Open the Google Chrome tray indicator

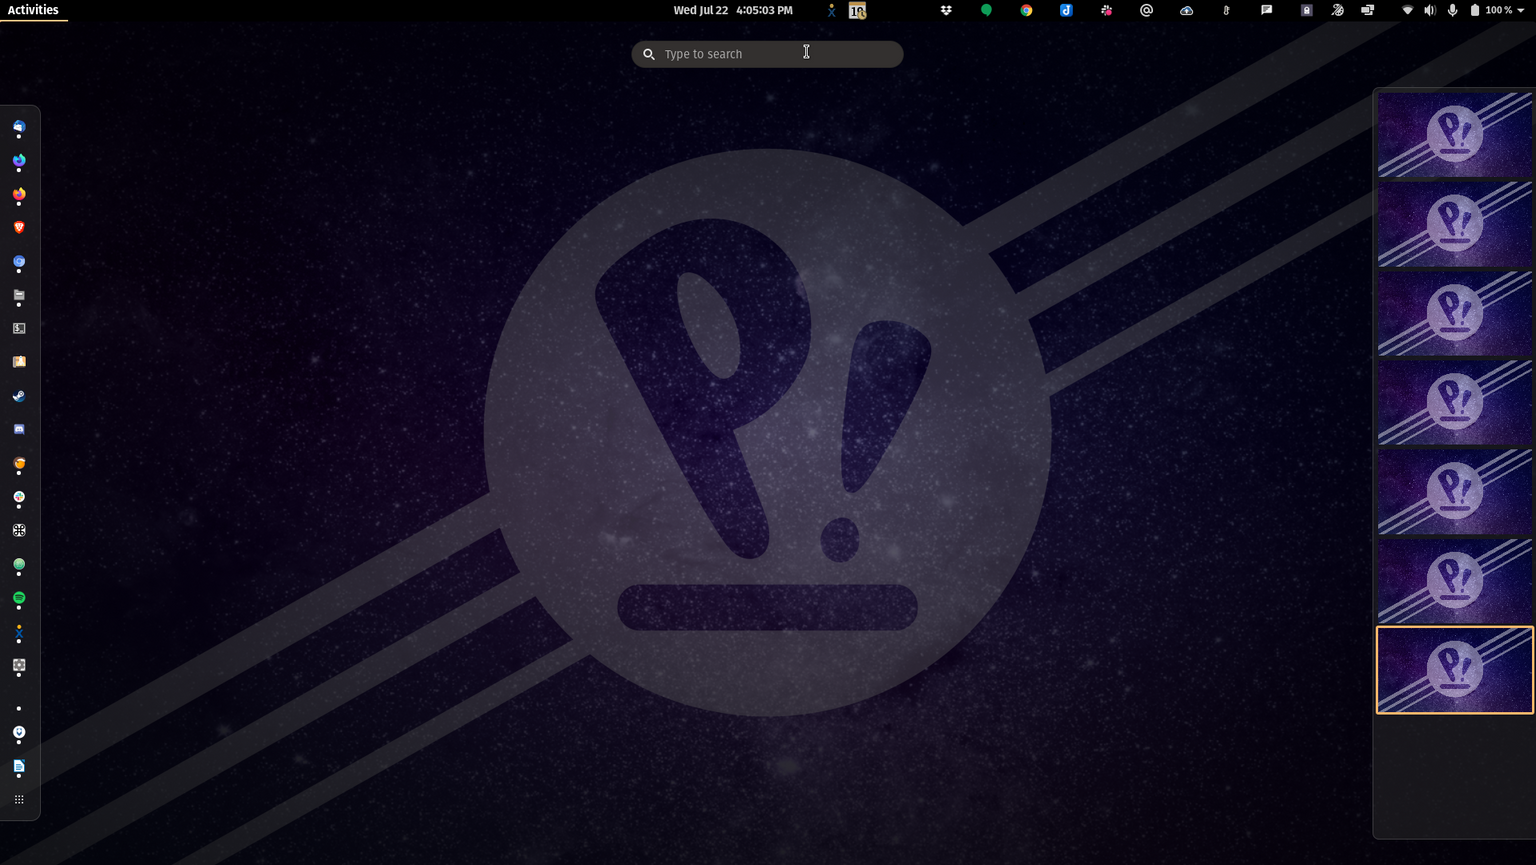[1026, 10]
